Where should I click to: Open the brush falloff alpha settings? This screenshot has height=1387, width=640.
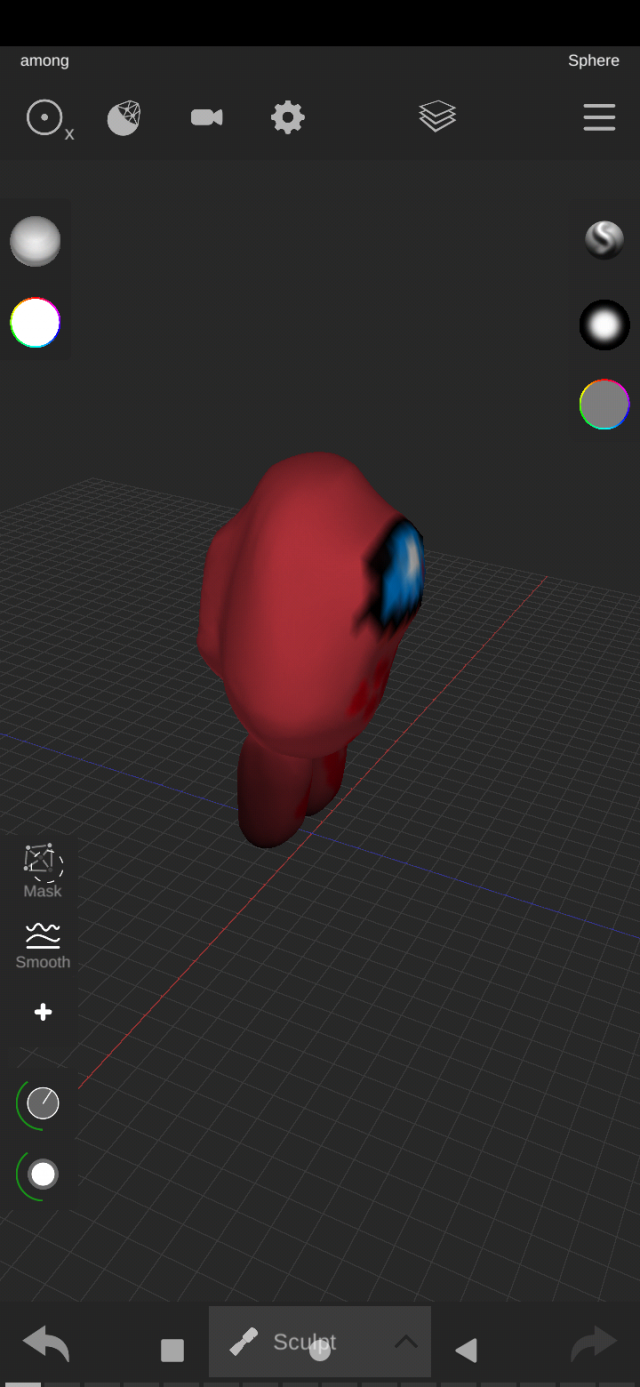[604, 325]
